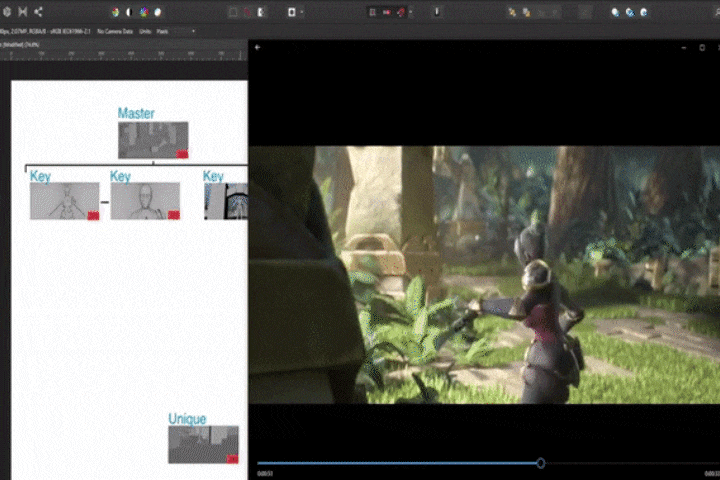
Task: Toggle Move By Whole Pixels icon
Action: (x=387, y=12)
